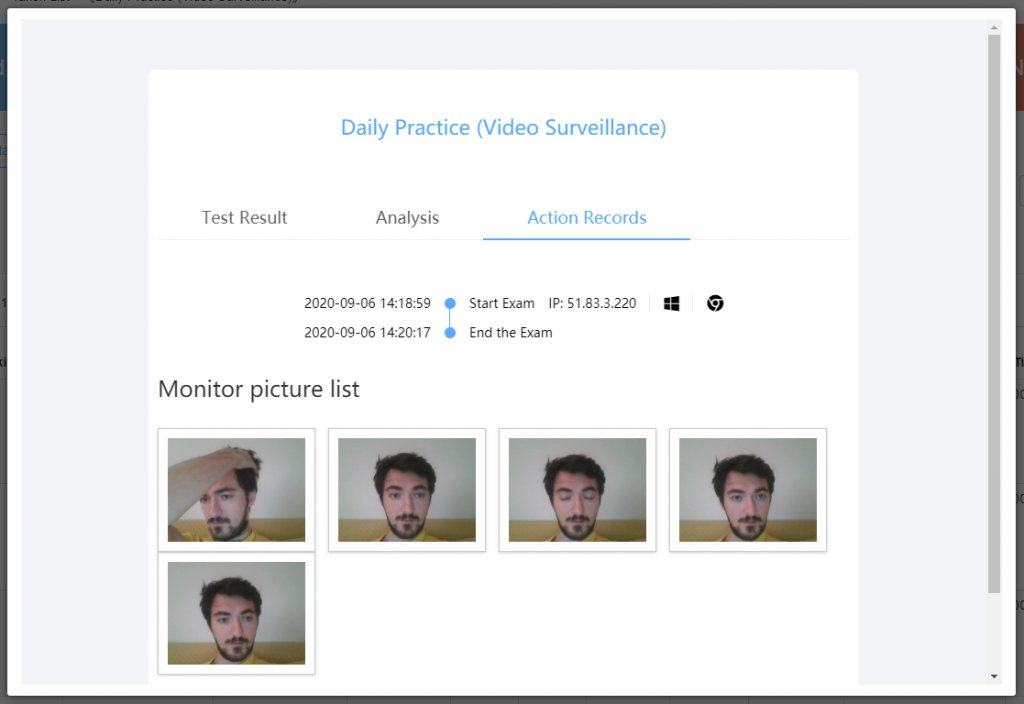Open third monitor picture with eyes closed
The width and height of the screenshot is (1024, 704).
coord(577,490)
